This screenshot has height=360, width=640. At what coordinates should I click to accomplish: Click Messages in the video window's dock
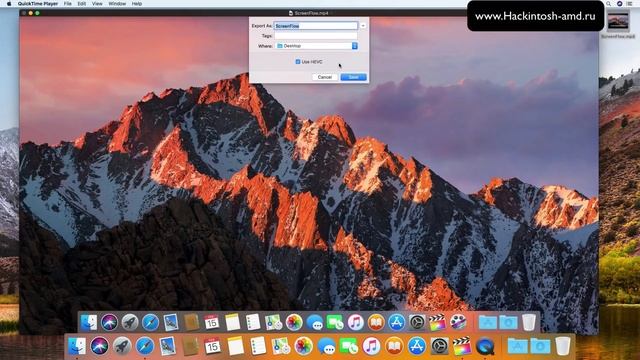(x=314, y=322)
